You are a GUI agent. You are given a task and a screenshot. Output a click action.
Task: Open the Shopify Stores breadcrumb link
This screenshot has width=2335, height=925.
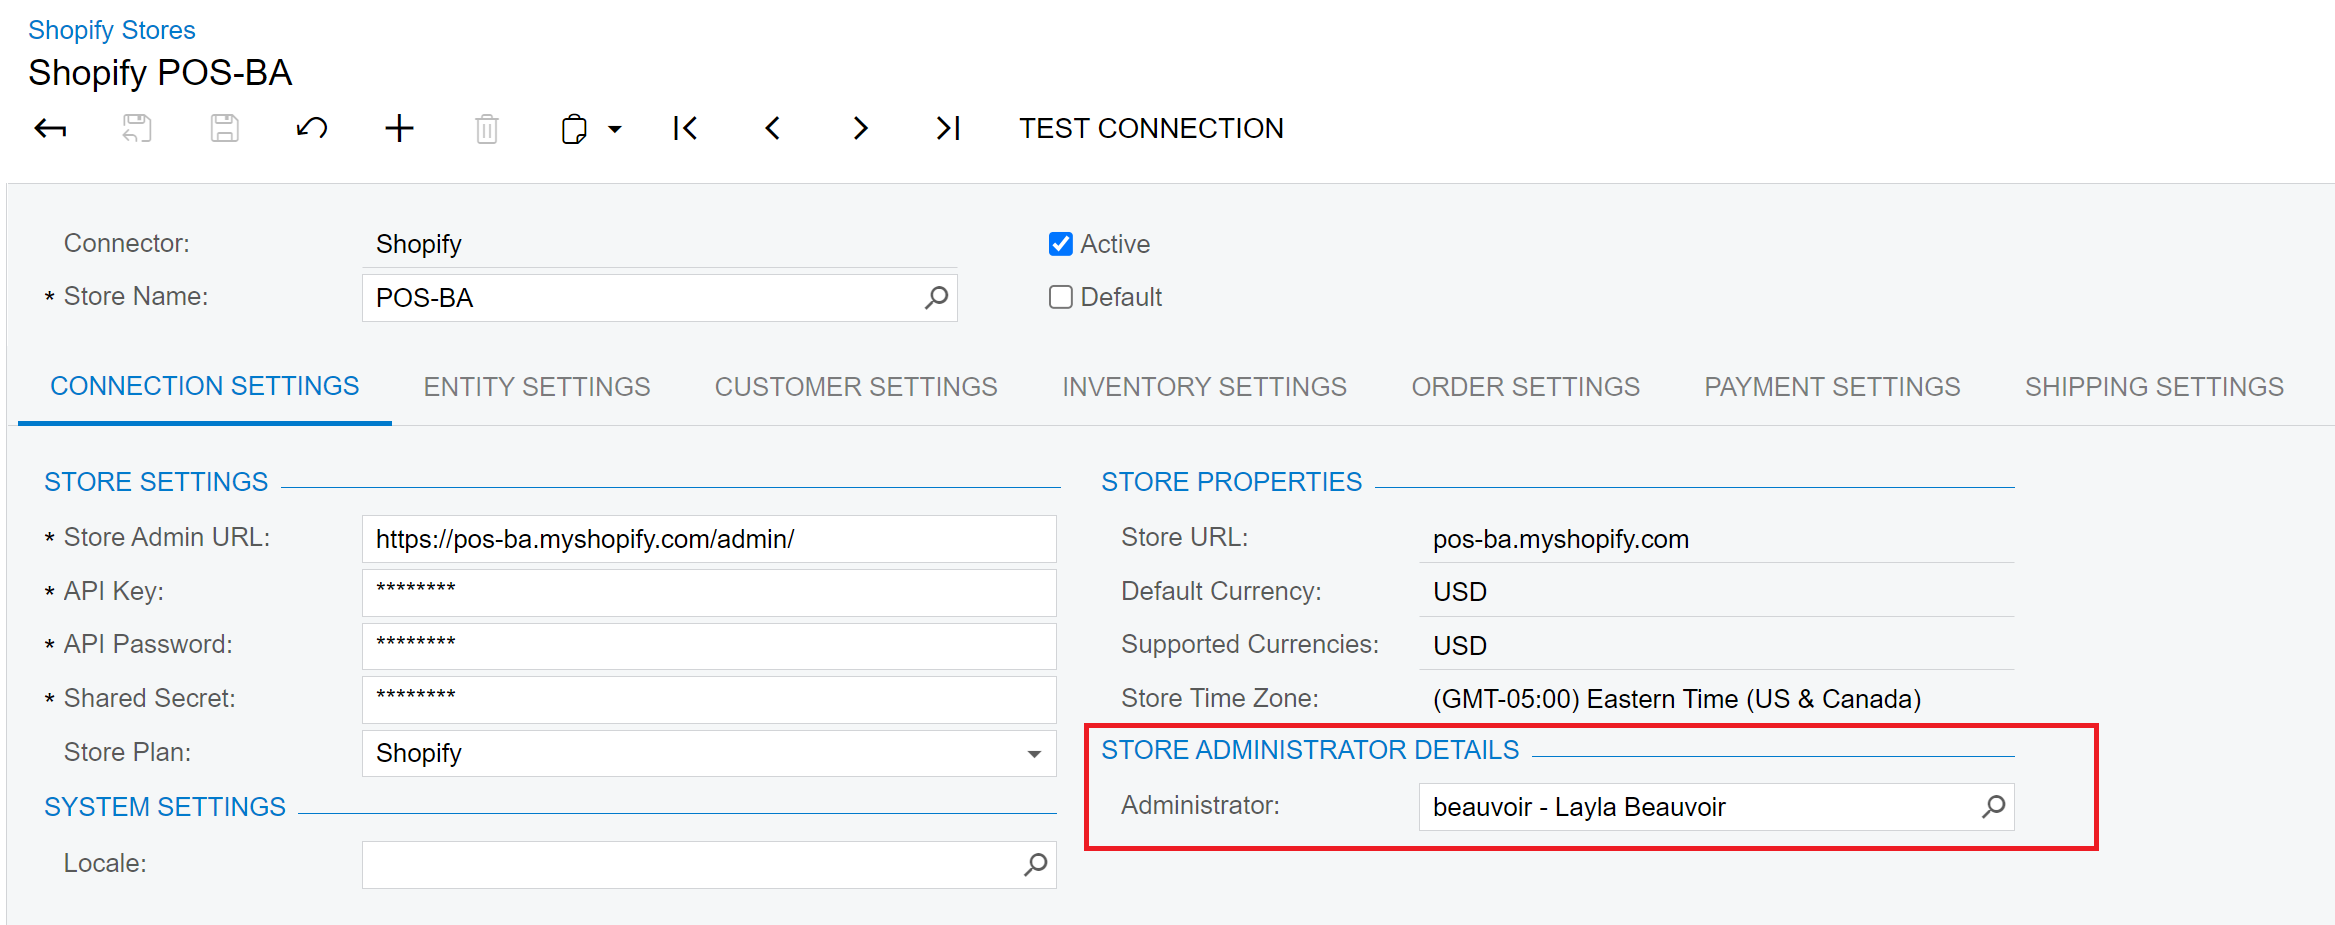112,30
